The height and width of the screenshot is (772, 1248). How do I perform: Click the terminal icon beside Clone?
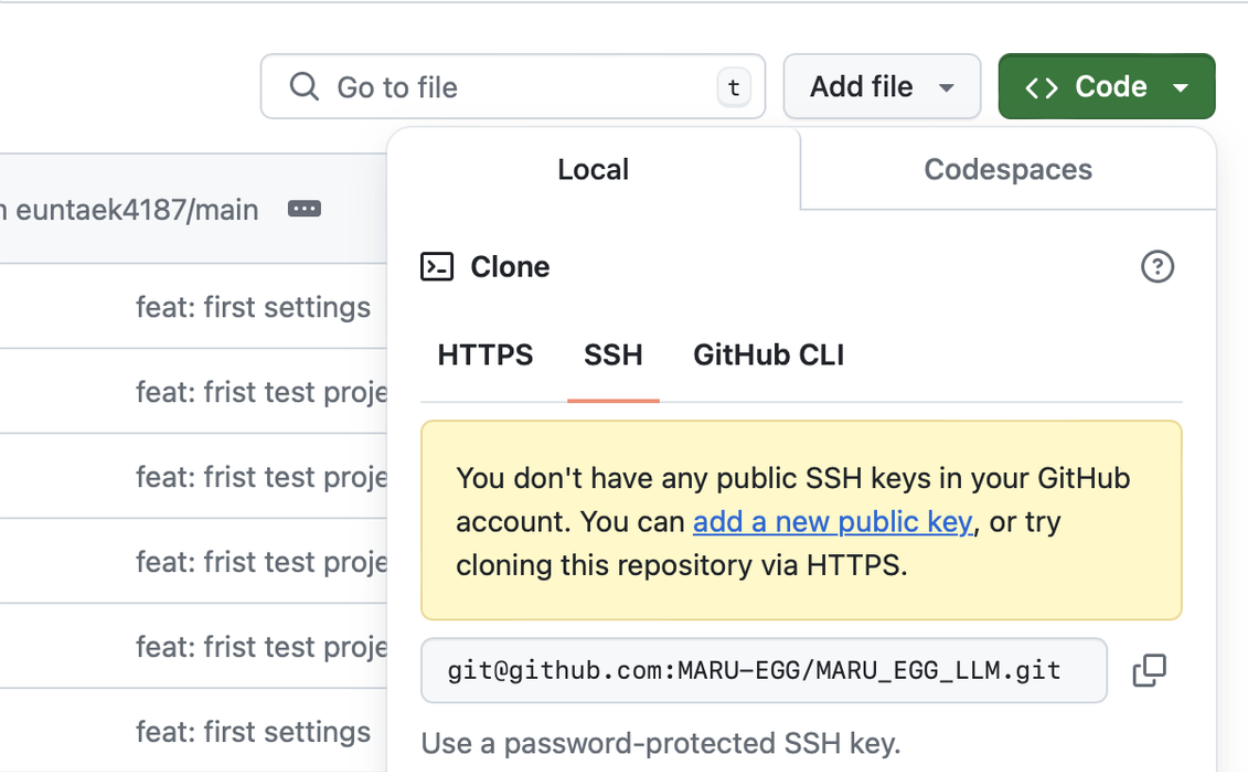tap(437, 267)
